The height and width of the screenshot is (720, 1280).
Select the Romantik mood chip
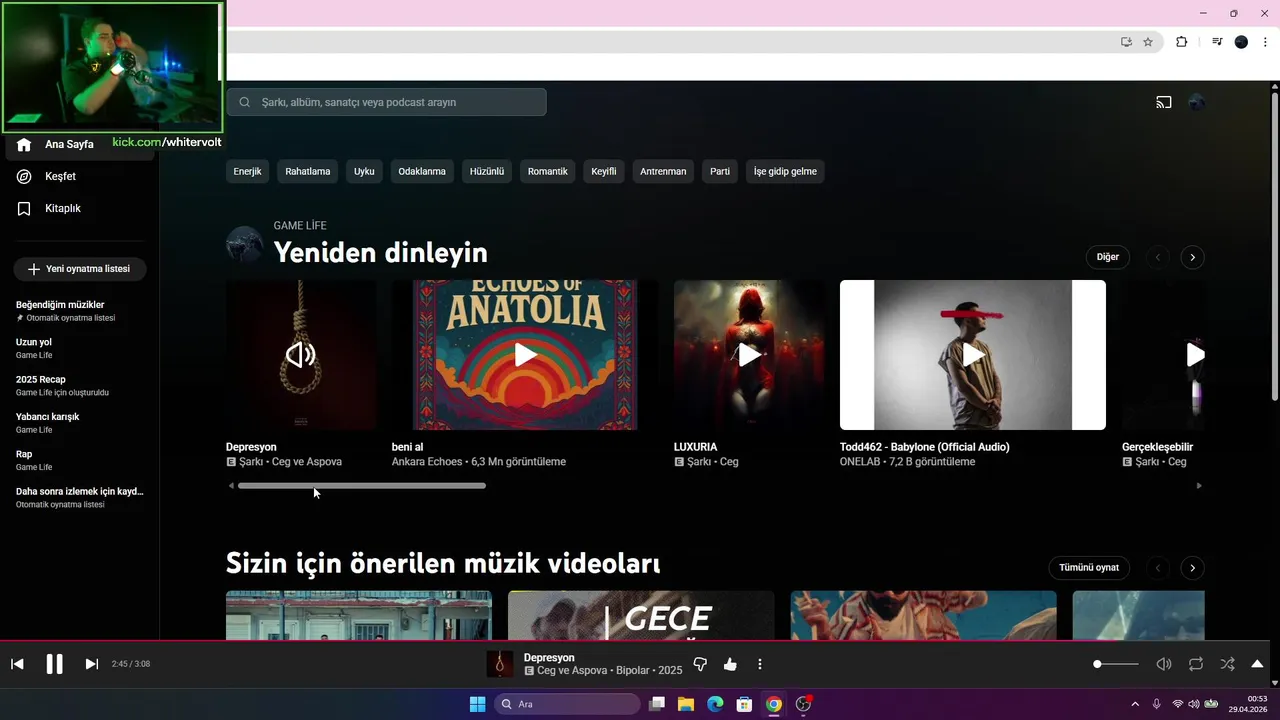point(547,171)
